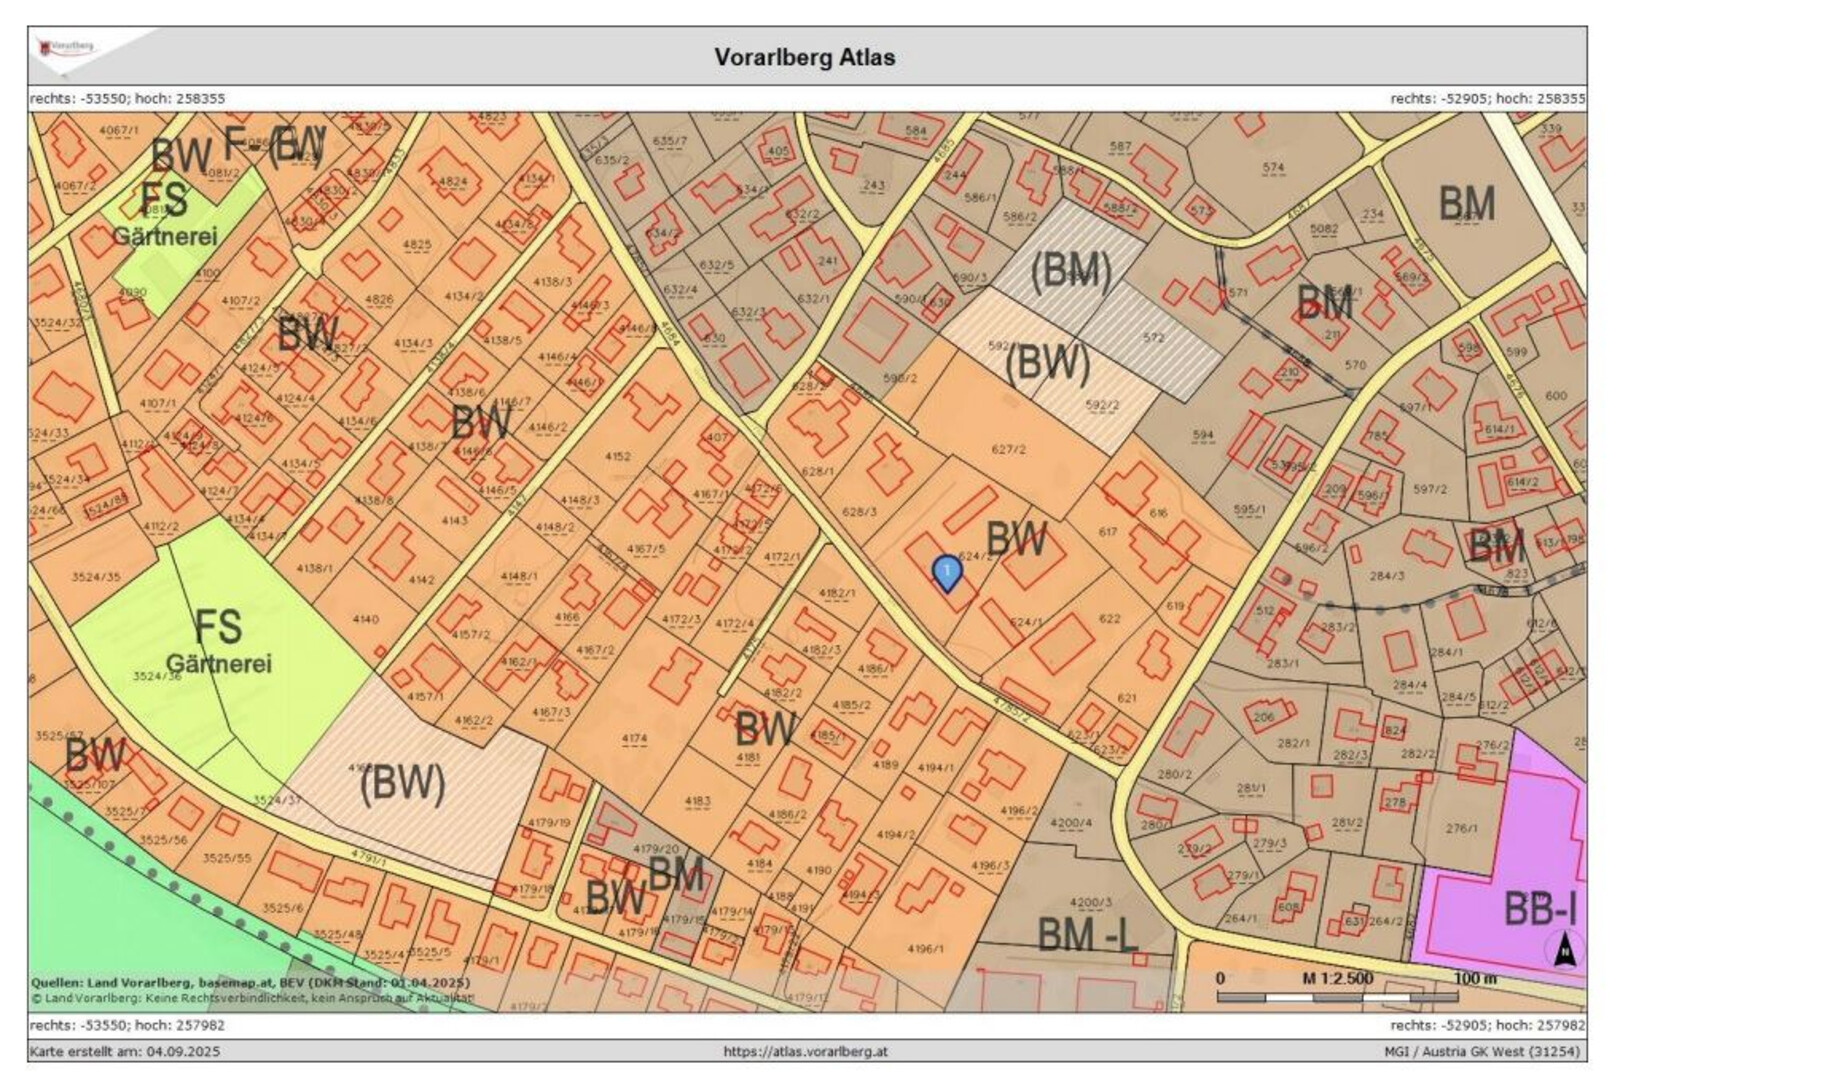Click the blue location marker numbered 1
Viewport: 1835px width, 1080px height.
click(x=946, y=572)
